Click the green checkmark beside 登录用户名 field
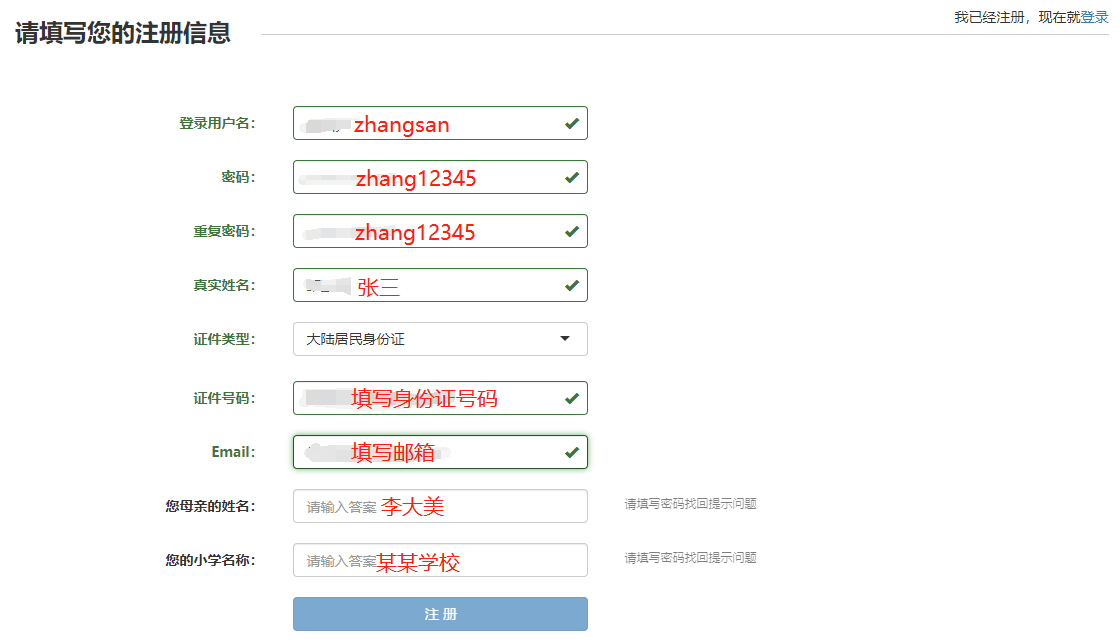 click(x=570, y=123)
